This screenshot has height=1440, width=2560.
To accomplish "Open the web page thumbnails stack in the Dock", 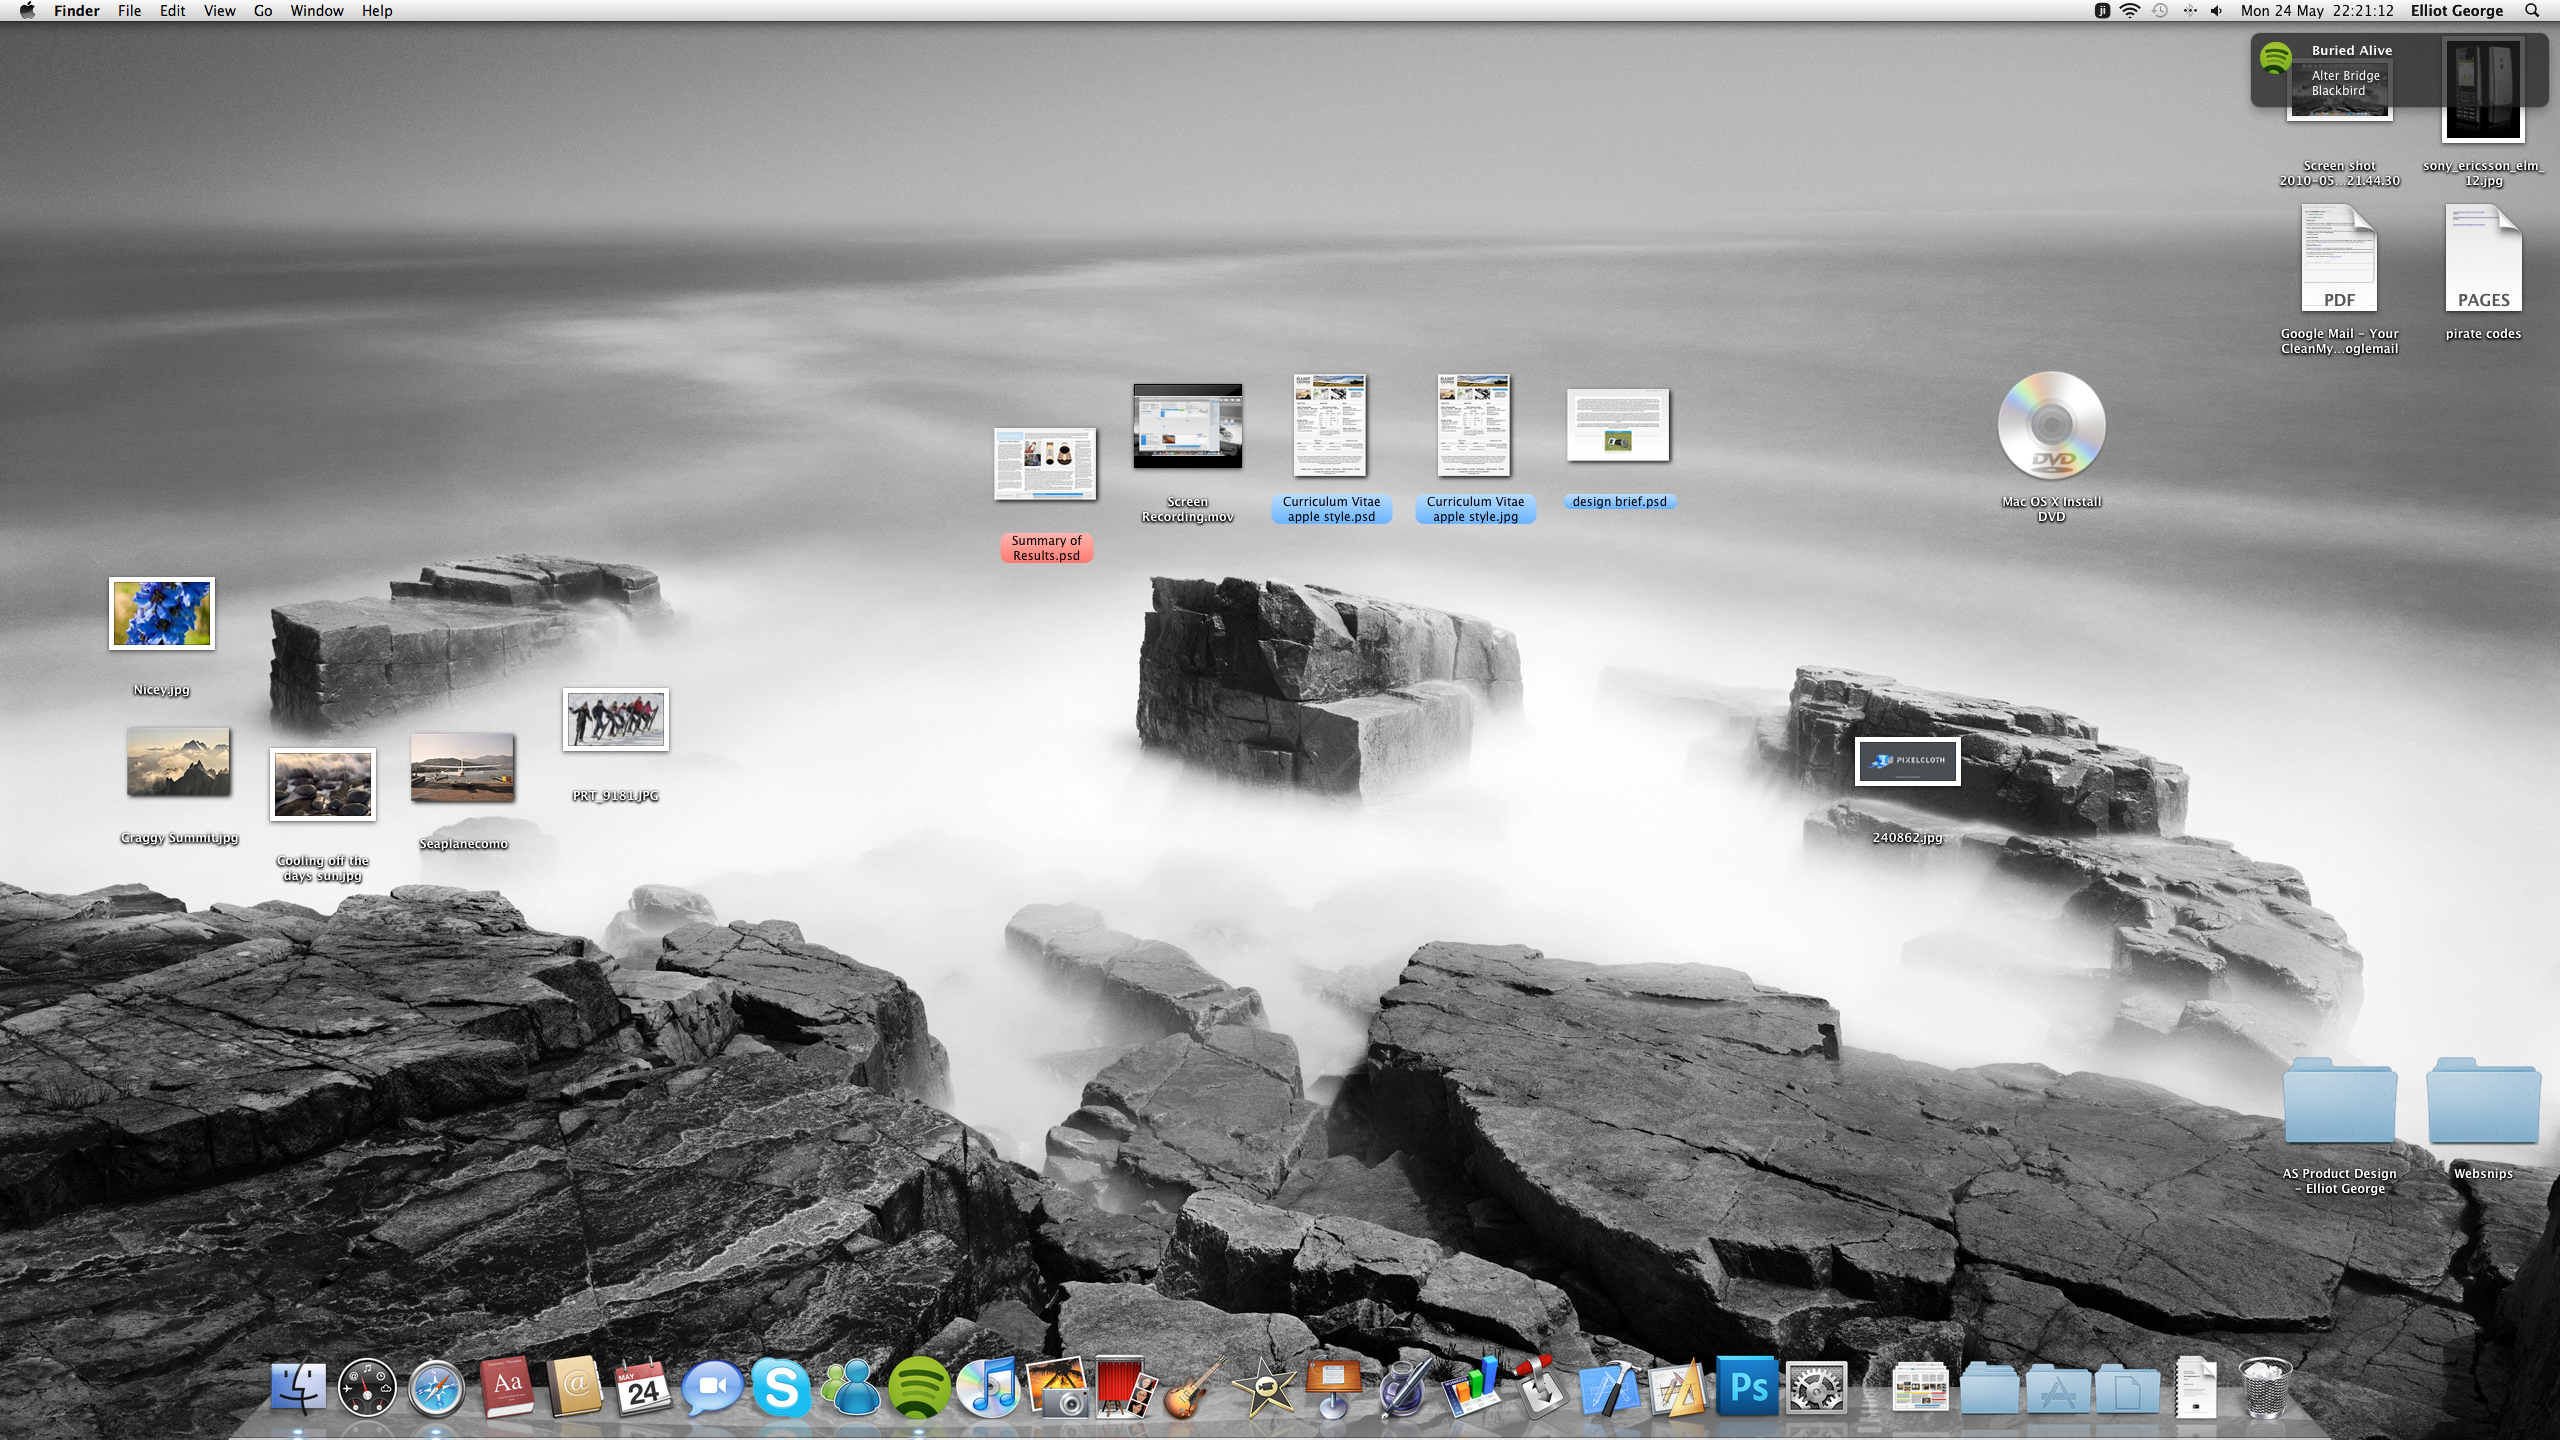I will point(1920,1388).
